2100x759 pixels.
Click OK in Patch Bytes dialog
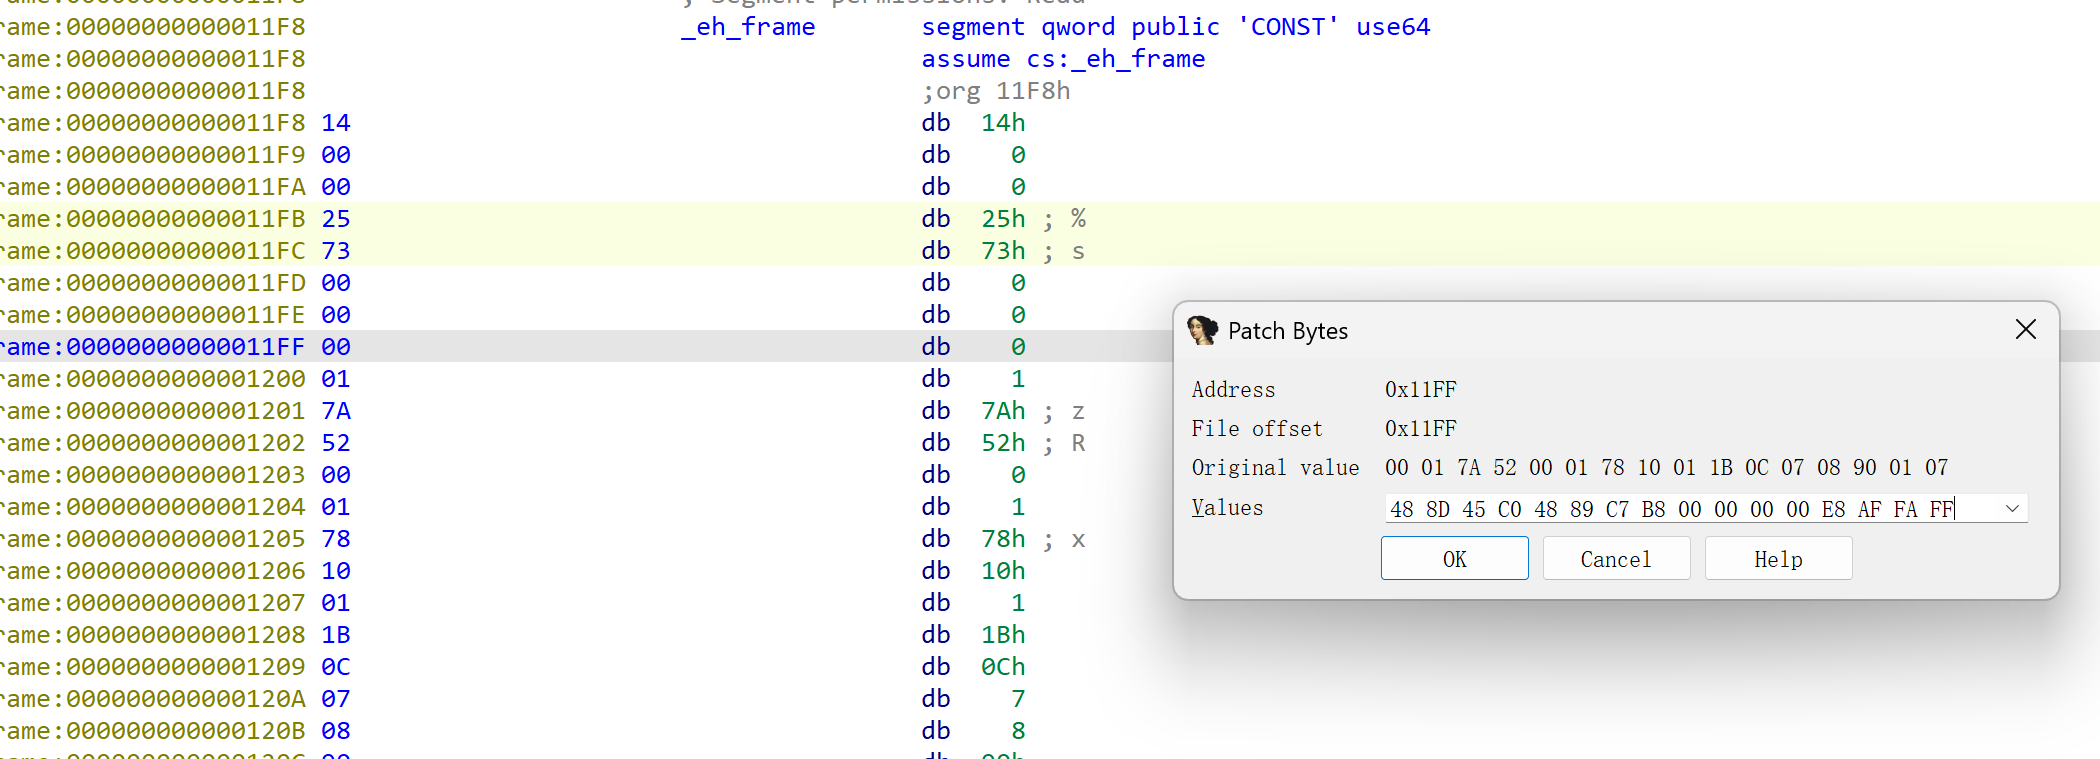pos(1454,559)
